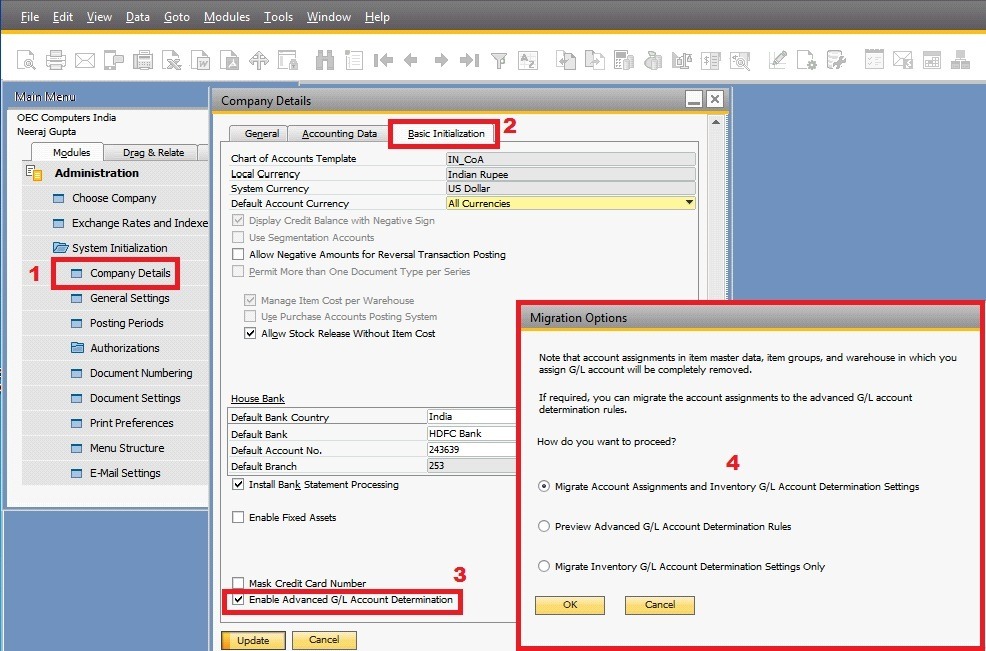Expand the System Initialization folder
Screen dimensions: 986x651
(x=118, y=247)
